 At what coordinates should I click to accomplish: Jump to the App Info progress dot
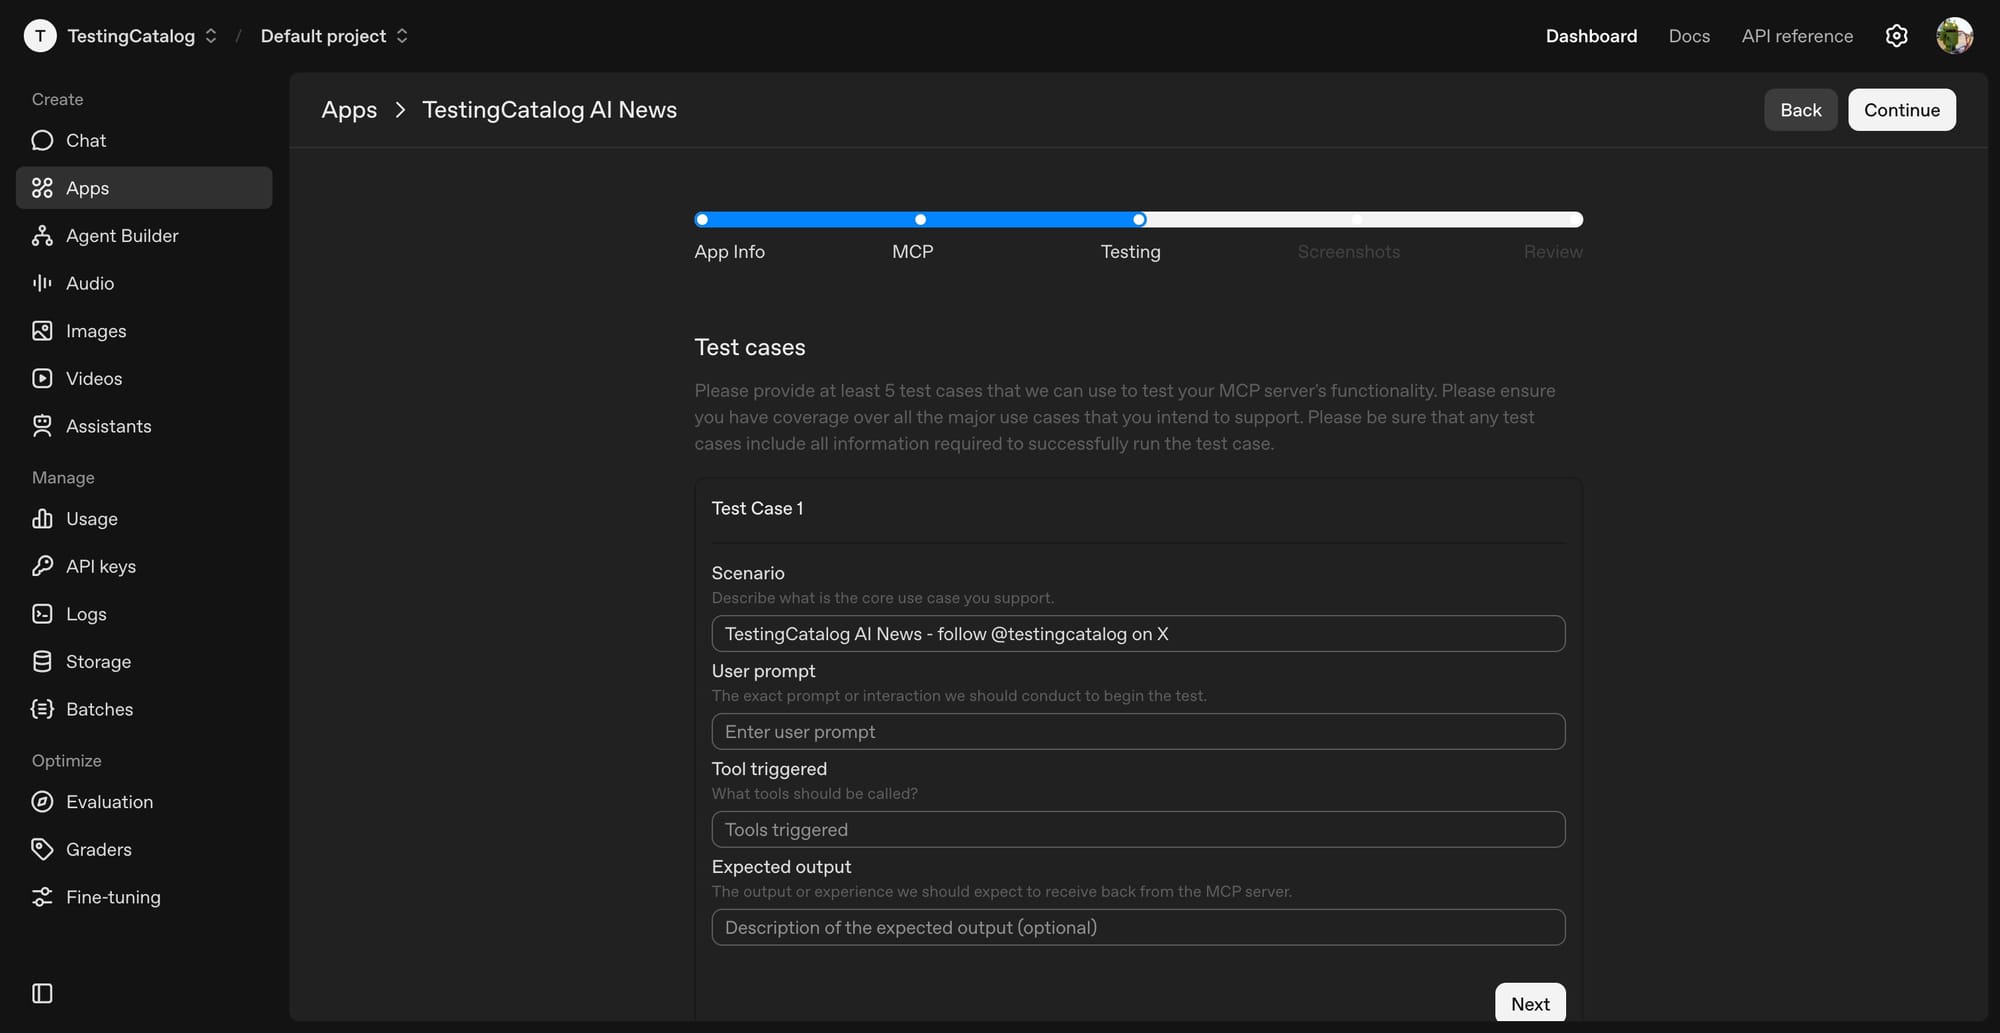tap(701, 219)
